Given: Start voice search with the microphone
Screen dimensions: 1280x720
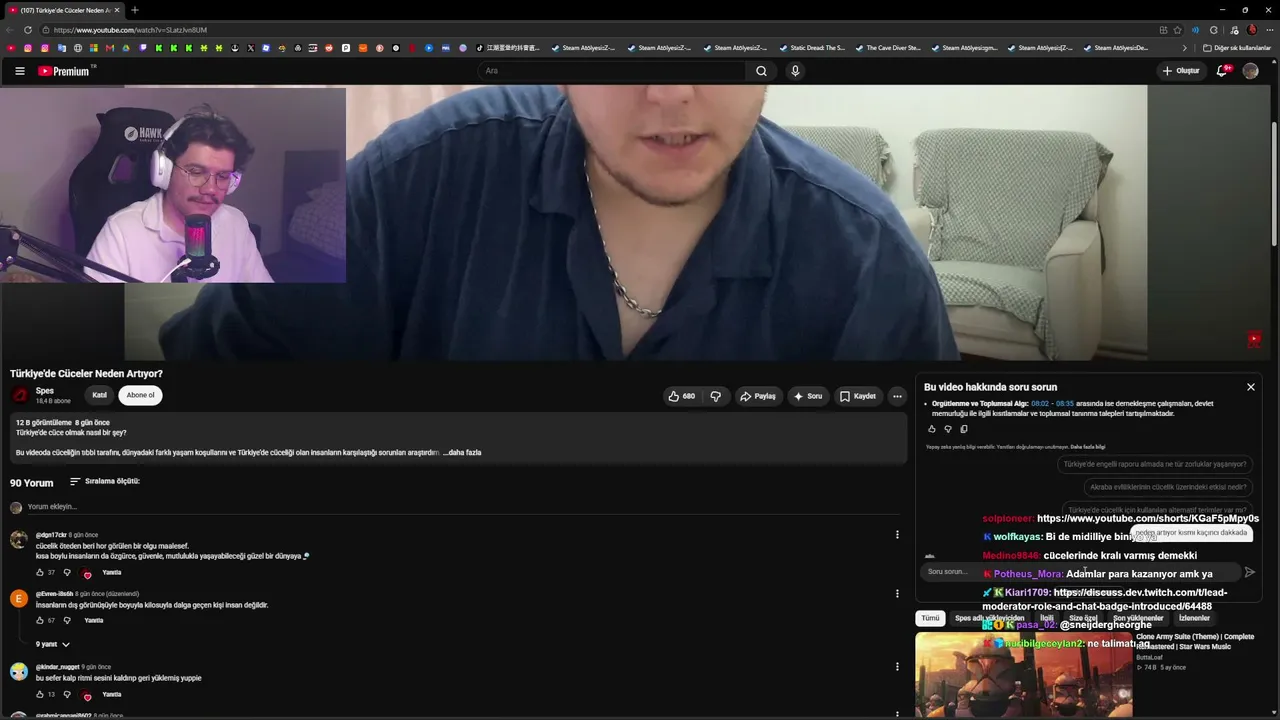Looking at the screenshot, I should tap(795, 71).
